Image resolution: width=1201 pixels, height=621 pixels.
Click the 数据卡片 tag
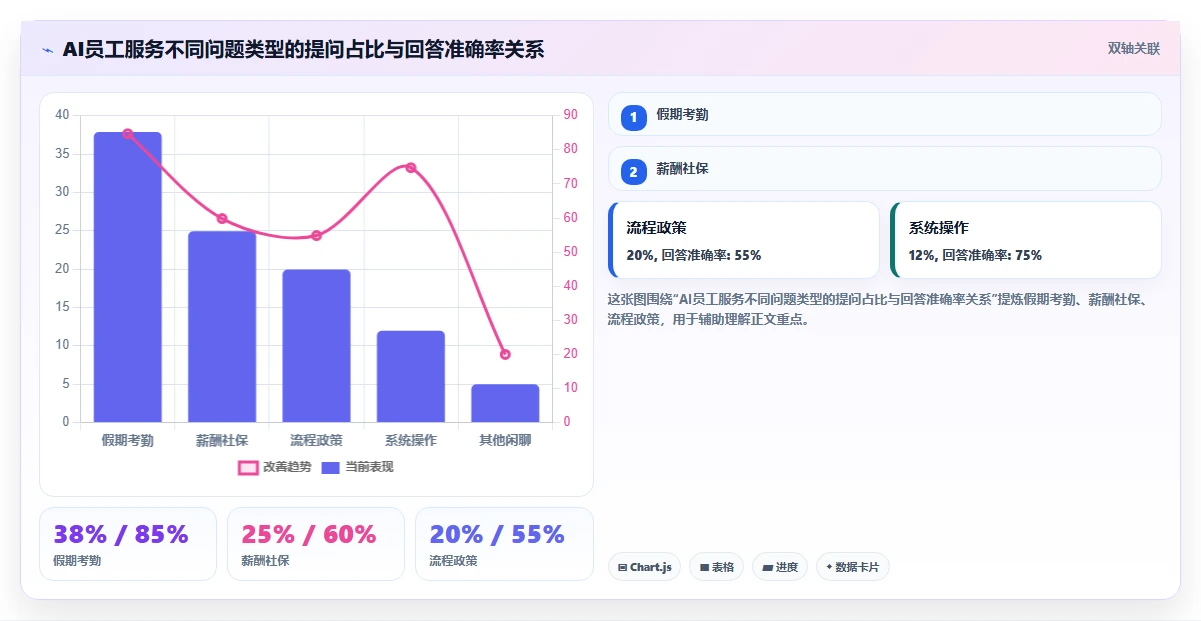click(x=853, y=567)
